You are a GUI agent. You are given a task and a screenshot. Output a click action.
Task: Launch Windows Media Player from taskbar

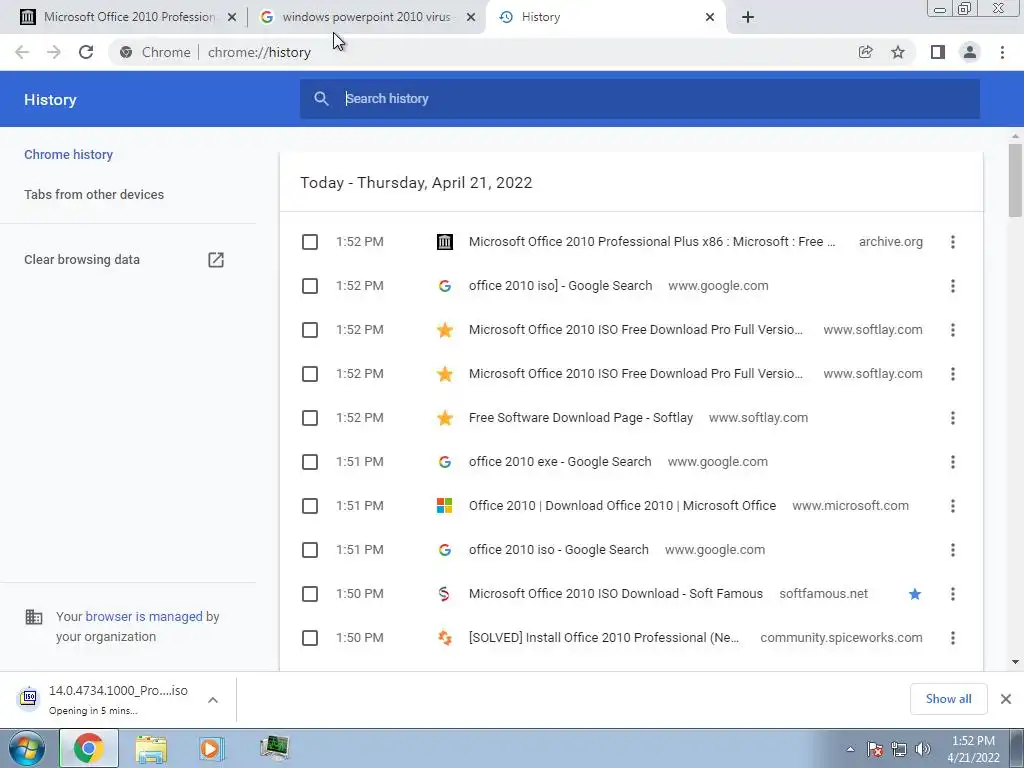(x=211, y=748)
